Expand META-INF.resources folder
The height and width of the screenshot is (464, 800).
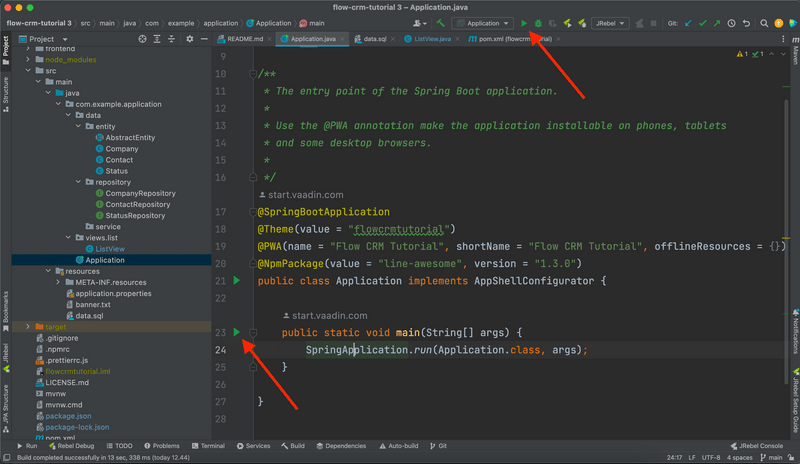[58, 282]
